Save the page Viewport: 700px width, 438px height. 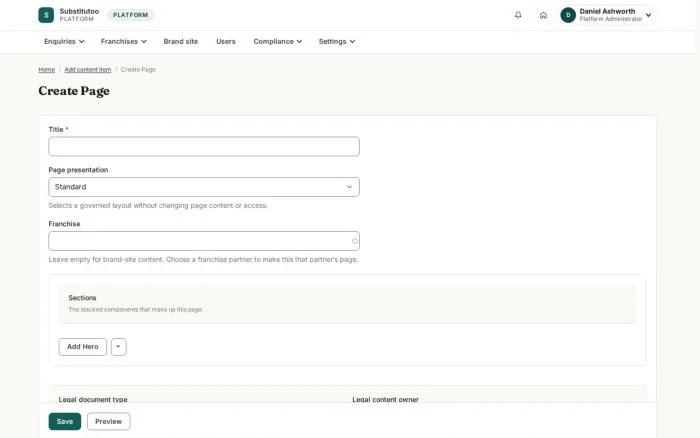65,421
